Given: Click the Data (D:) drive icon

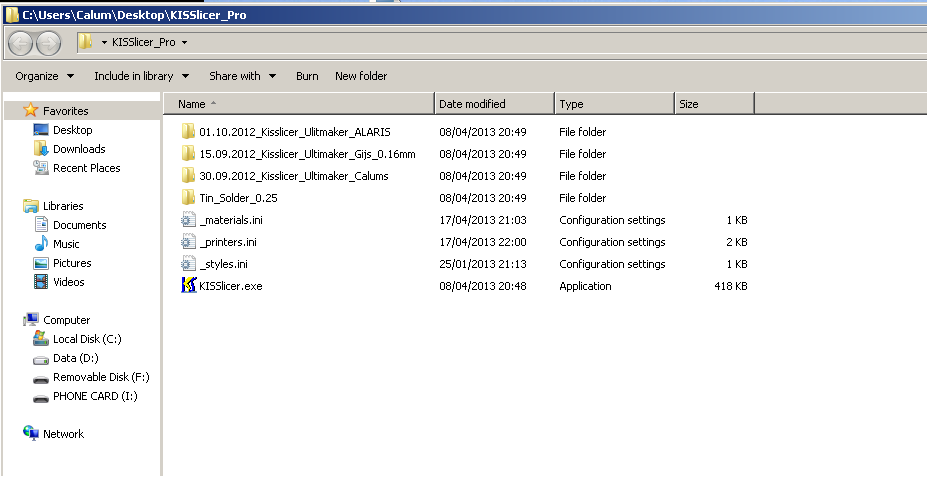Looking at the screenshot, I should 41,360.
